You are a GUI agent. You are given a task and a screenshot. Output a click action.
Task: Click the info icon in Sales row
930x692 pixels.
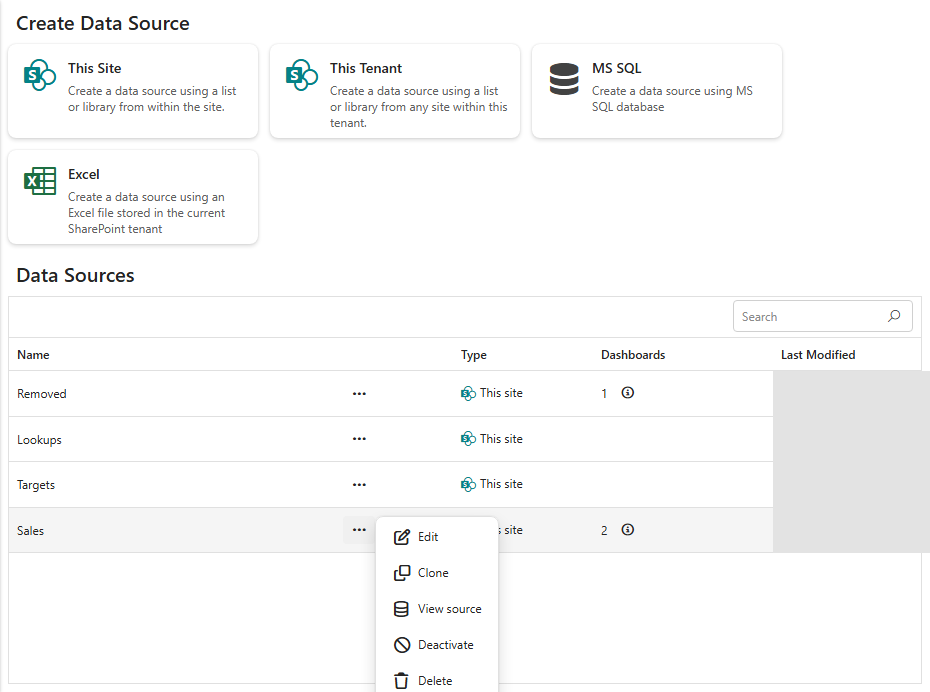click(x=628, y=530)
